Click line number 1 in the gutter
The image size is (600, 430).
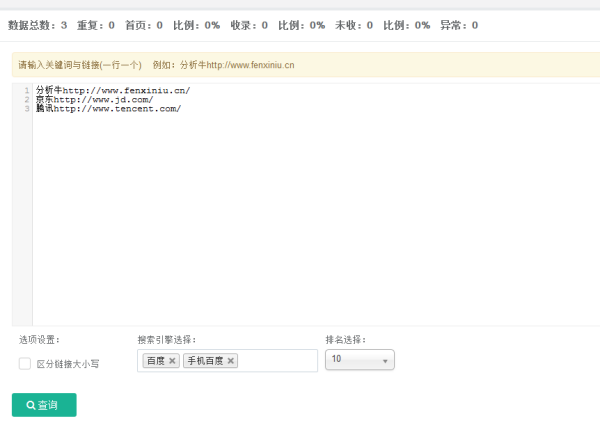(27, 91)
